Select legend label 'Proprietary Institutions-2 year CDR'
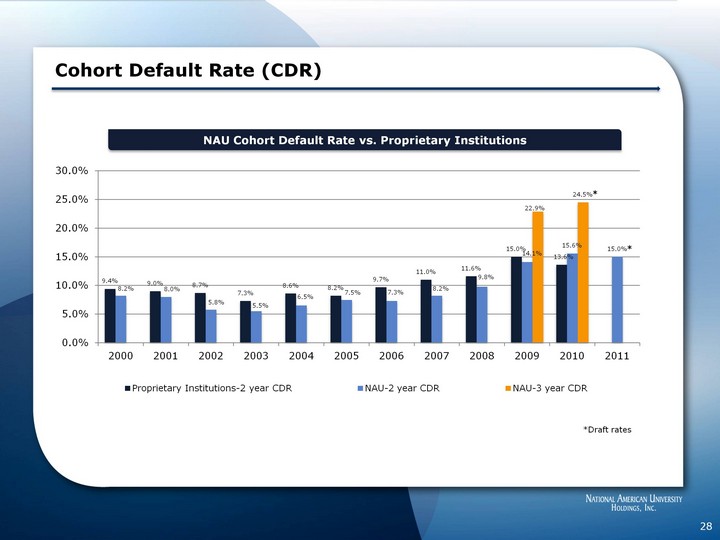The height and width of the screenshot is (540, 720). pyautogui.click(x=212, y=388)
